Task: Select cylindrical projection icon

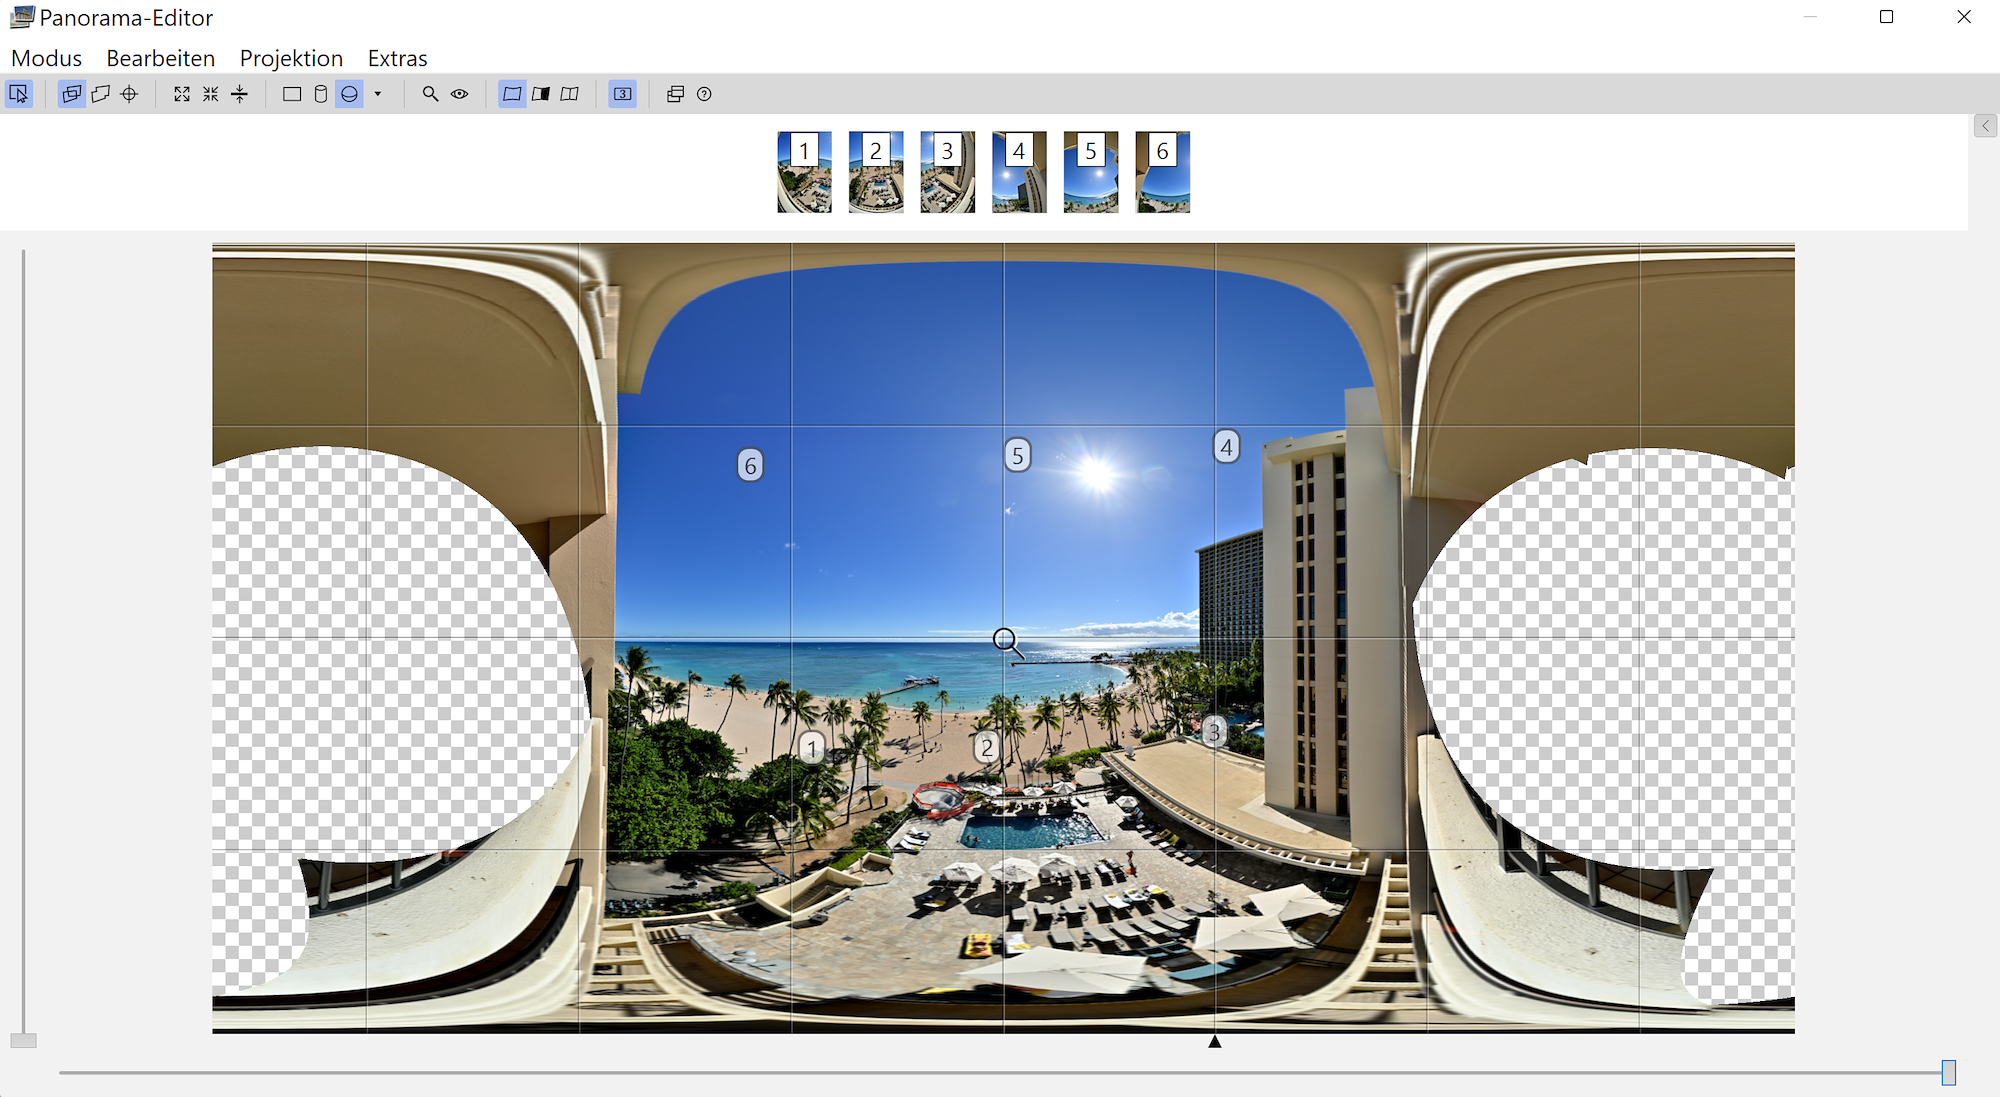Action: point(320,94)
